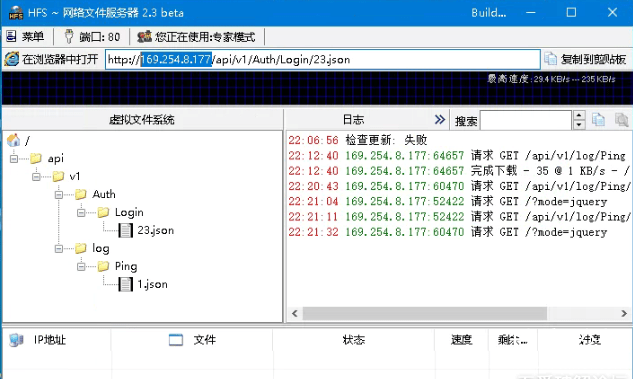The height and width of the screenshot is (379, 633).
Task: Click log entry 22:12:40 完成下载
Action: tap(459, 171)
